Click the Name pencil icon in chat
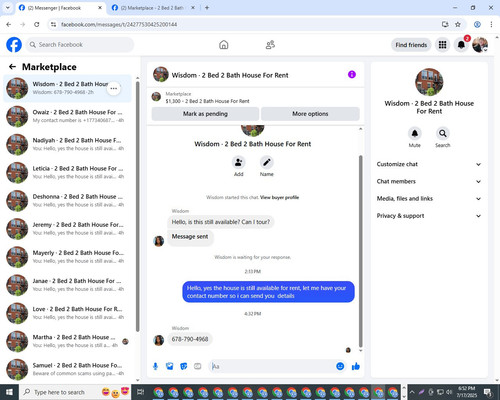500x400 pixels. click(267, 162)
